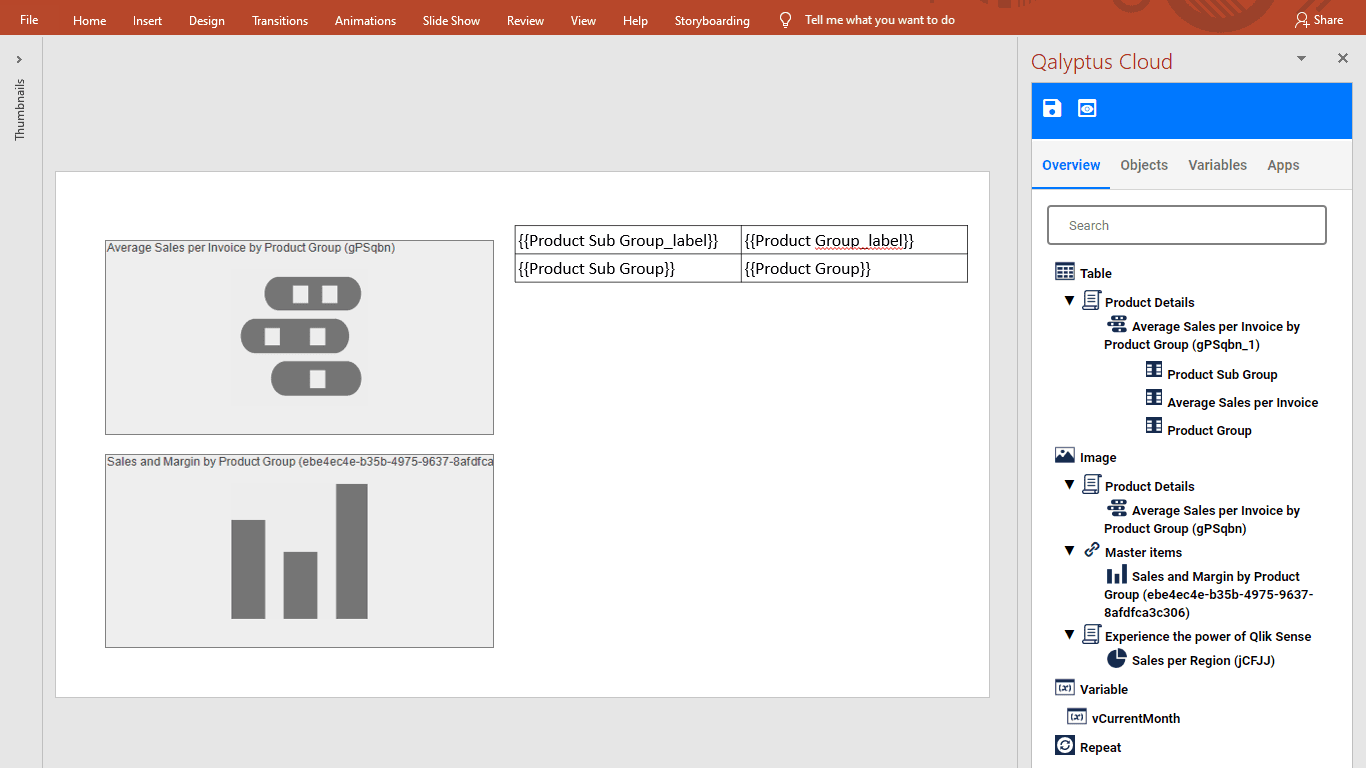This screenshot has height=768, width=1366.
Task: Collapse the Master items section
Action: [1069, 550]
